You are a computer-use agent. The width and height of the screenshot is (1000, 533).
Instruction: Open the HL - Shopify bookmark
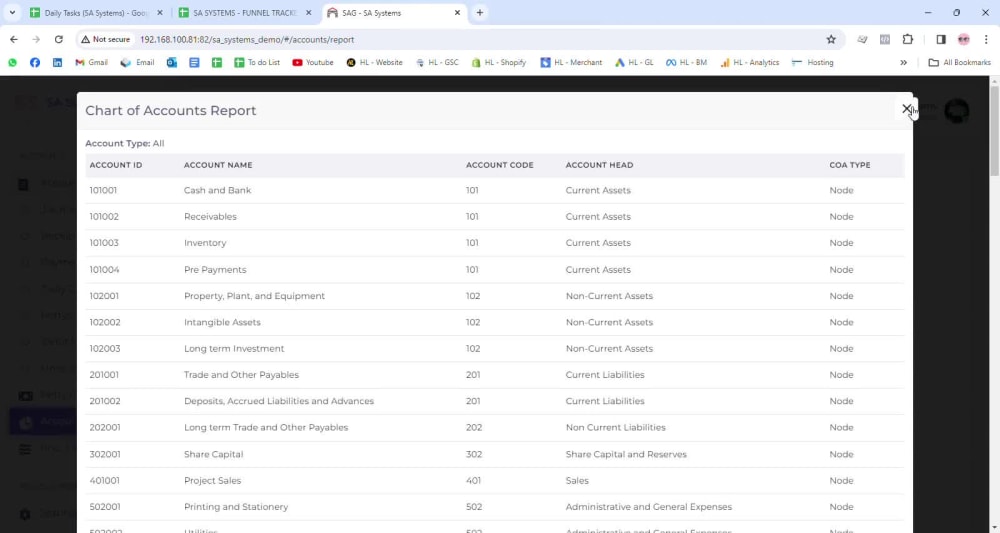coord(499,62)
